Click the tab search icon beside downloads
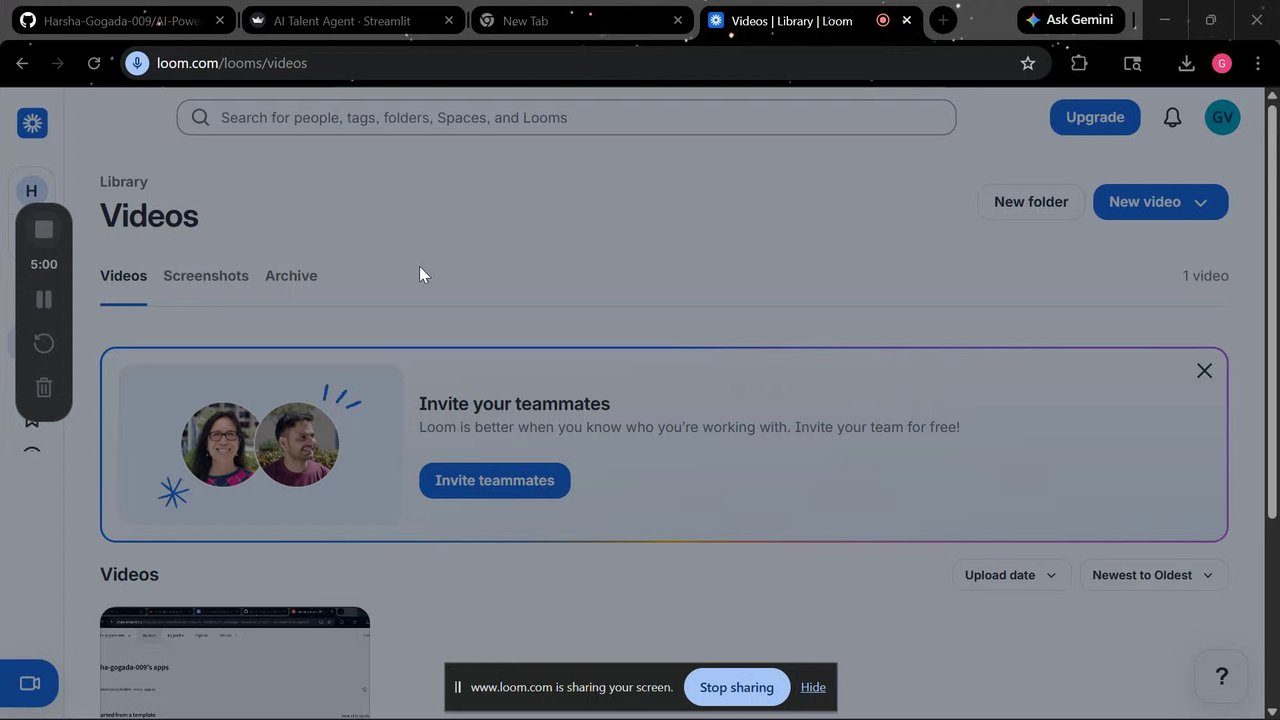The image size is (1280, 720). pos(1133,63)
